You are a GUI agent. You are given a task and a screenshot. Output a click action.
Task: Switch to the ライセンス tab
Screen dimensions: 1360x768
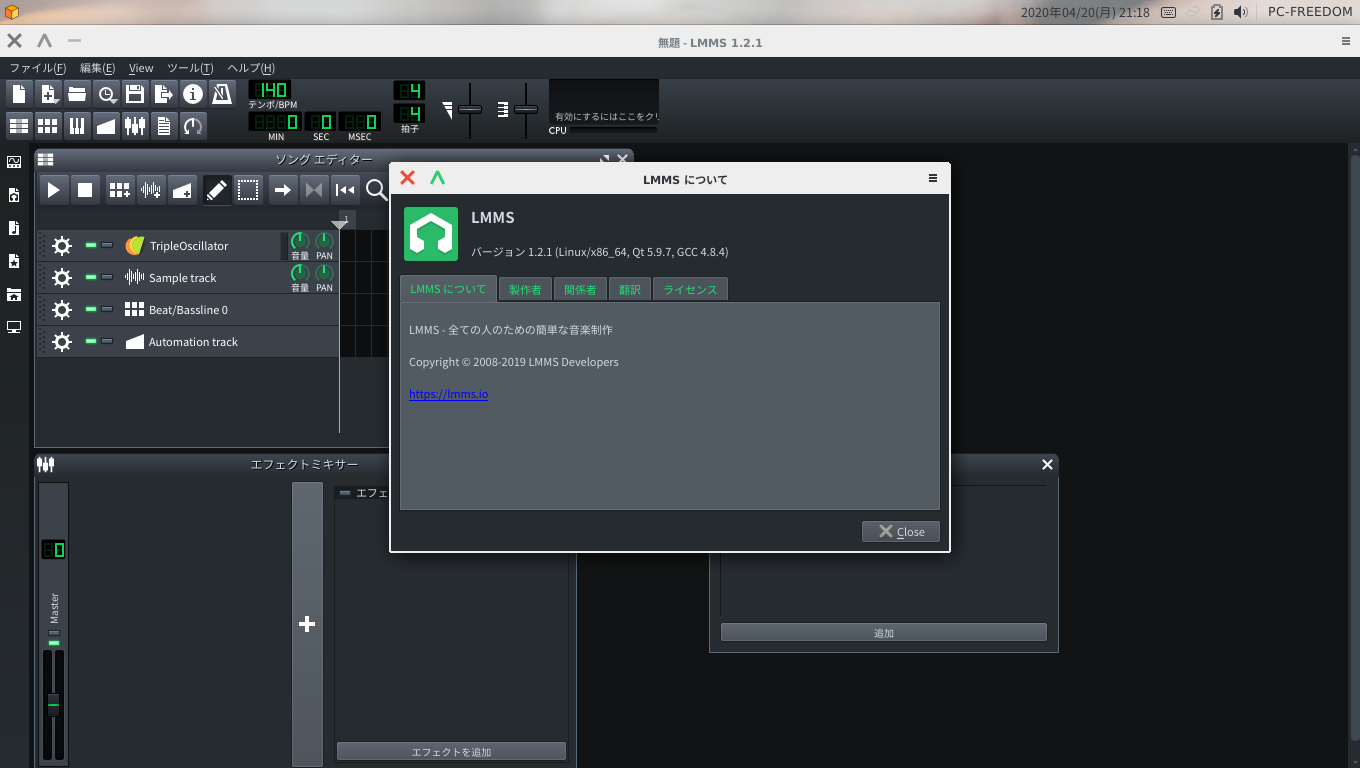pos(690,289)
